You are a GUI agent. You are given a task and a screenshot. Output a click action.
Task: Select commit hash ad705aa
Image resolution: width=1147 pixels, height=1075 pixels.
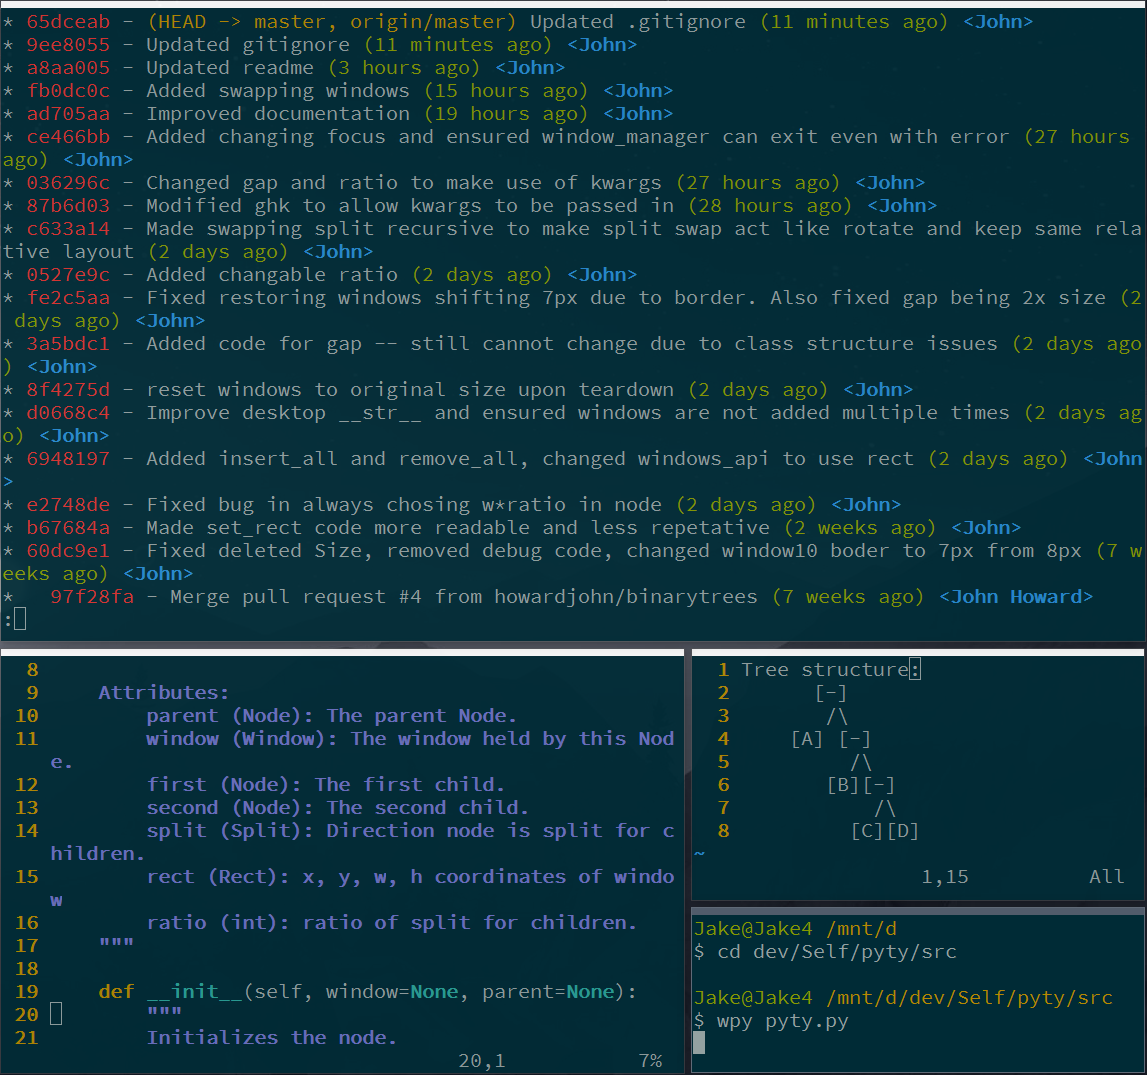coord(68,114)
